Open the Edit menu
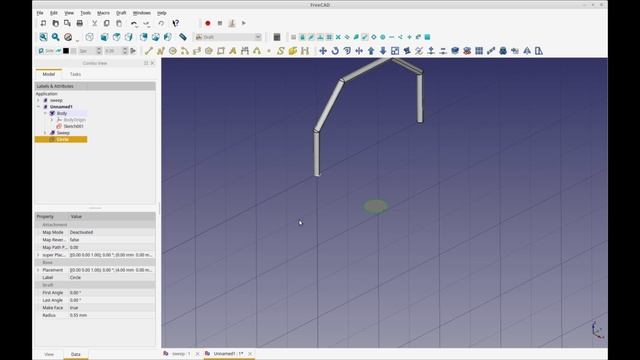Viewport: 640px width, 360px height. pyautogui.click(x=53, y=13)
